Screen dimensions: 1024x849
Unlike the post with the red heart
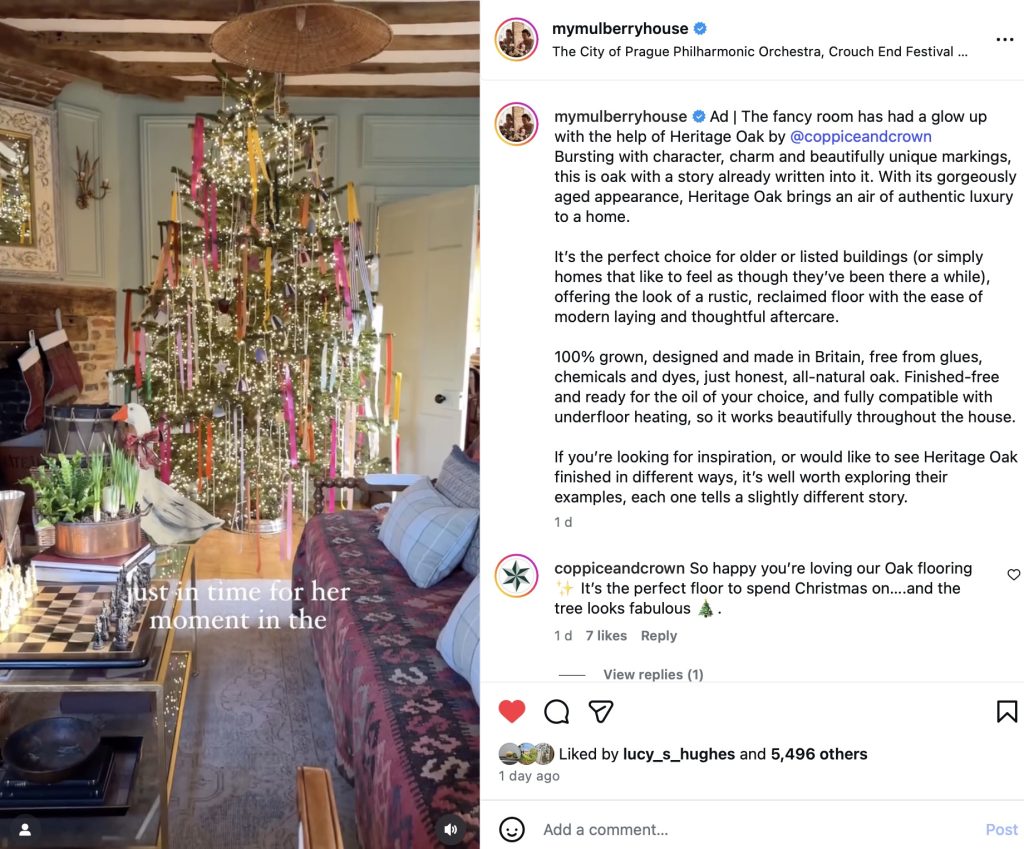pos(511,711)
